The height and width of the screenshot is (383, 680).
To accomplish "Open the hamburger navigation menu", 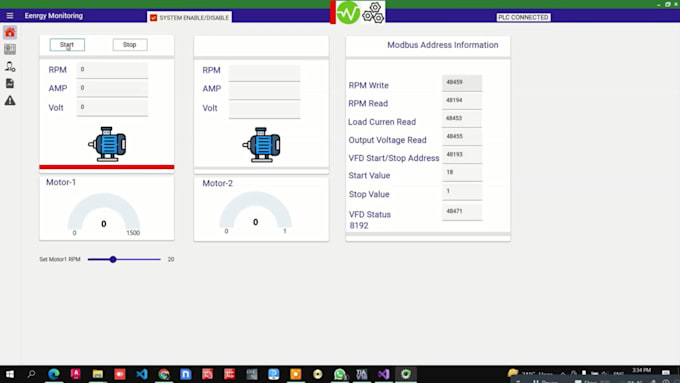I will 10,16.
